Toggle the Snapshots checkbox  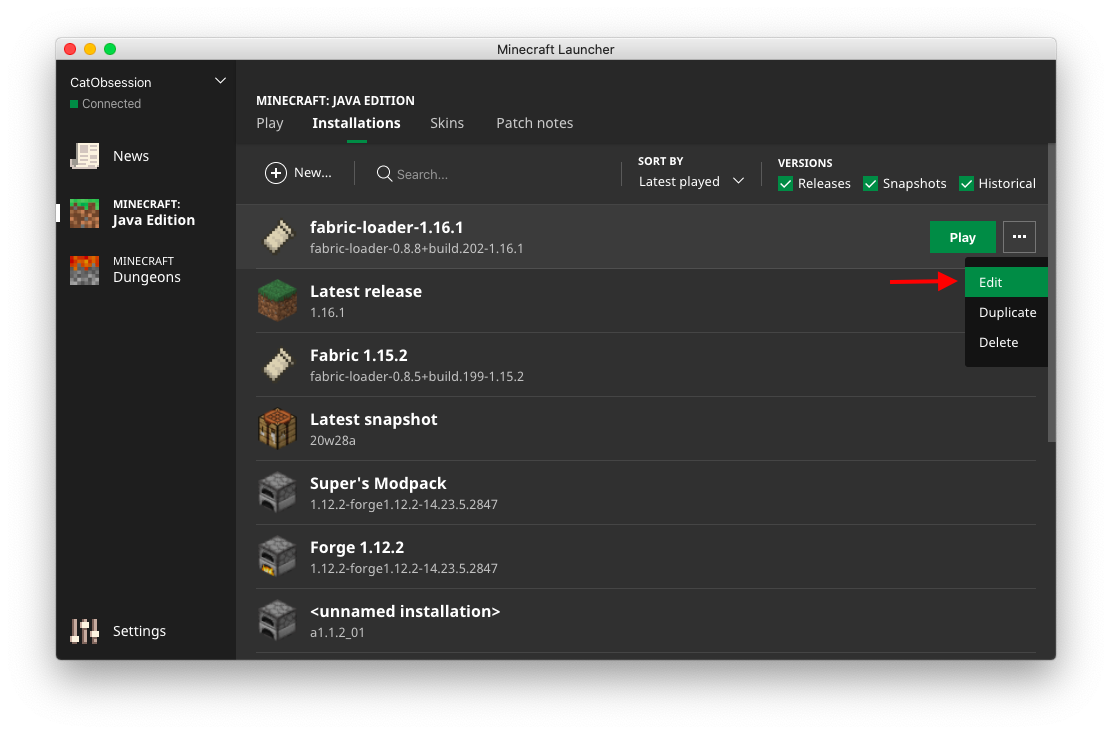click(x=870, y=183)
